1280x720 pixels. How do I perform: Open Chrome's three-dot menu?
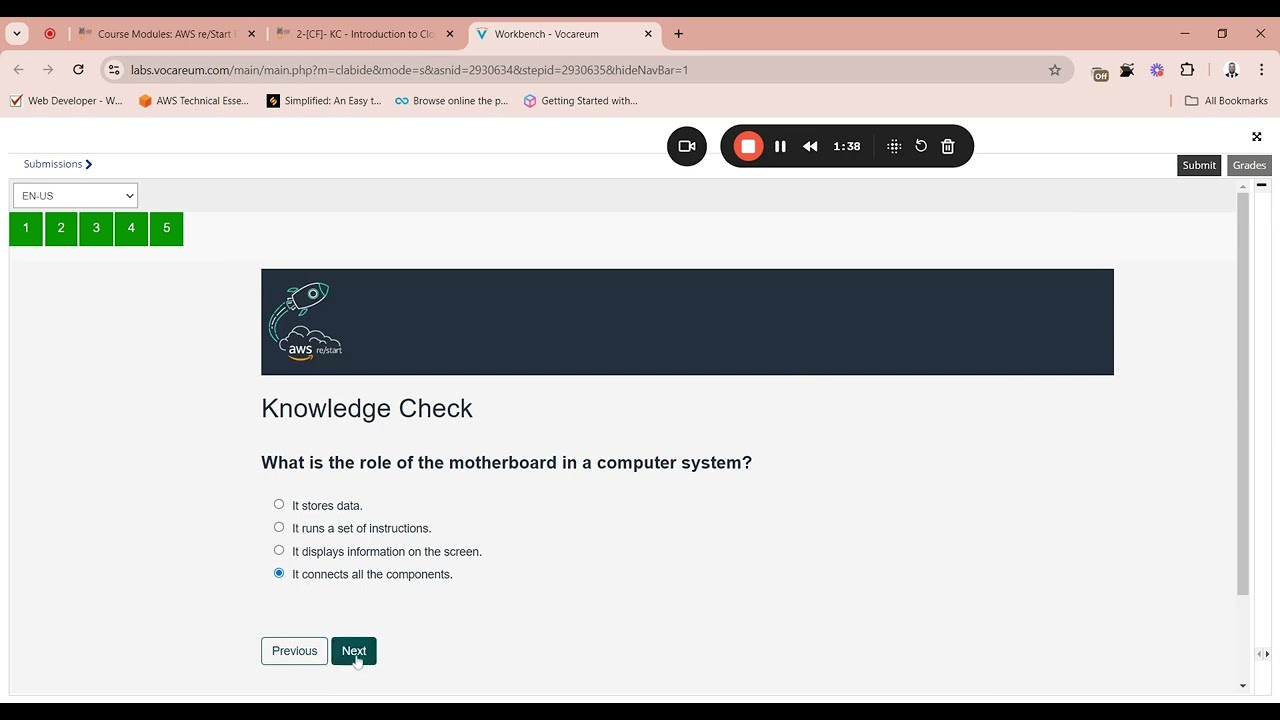pyautogui.click(x=1262, y=70)
